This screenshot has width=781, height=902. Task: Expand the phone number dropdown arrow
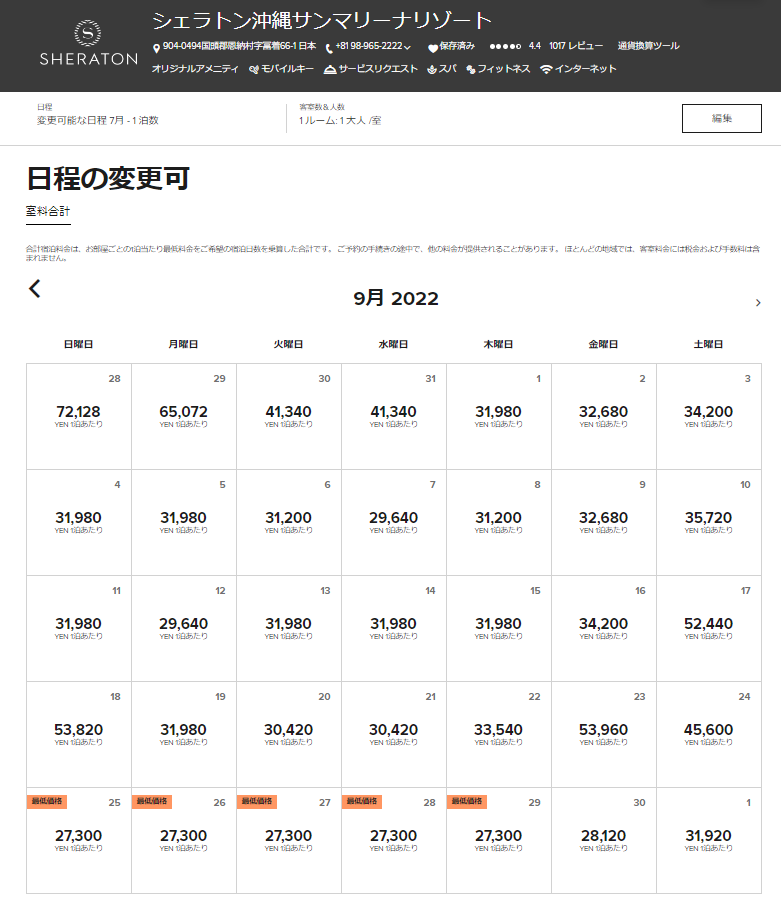pyautogui.click(x=408, y=48)
